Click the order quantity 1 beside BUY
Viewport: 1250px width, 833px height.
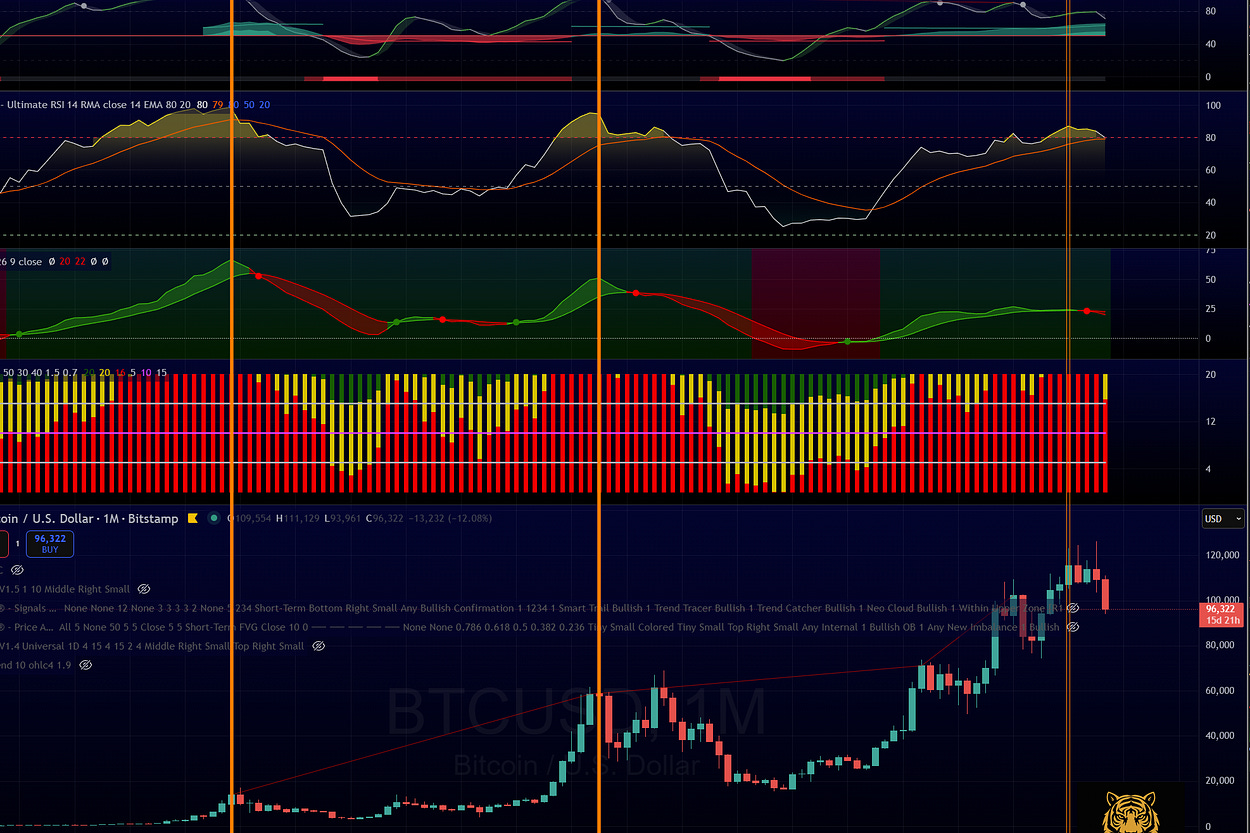pos(17,544)
